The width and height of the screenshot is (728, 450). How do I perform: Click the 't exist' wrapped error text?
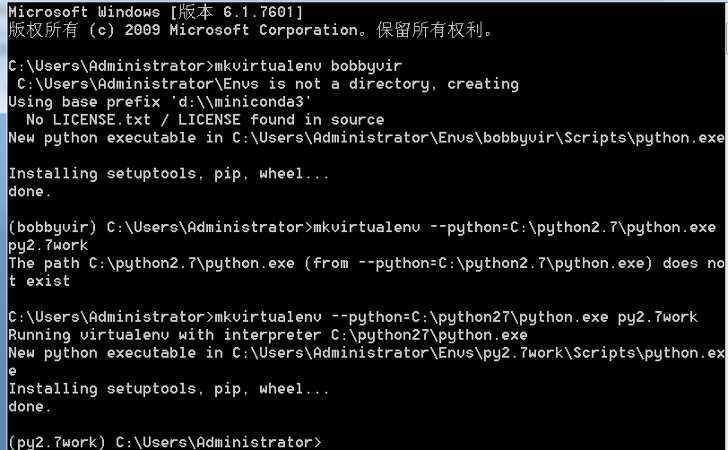pyautogui.click(x=39, y=281)
